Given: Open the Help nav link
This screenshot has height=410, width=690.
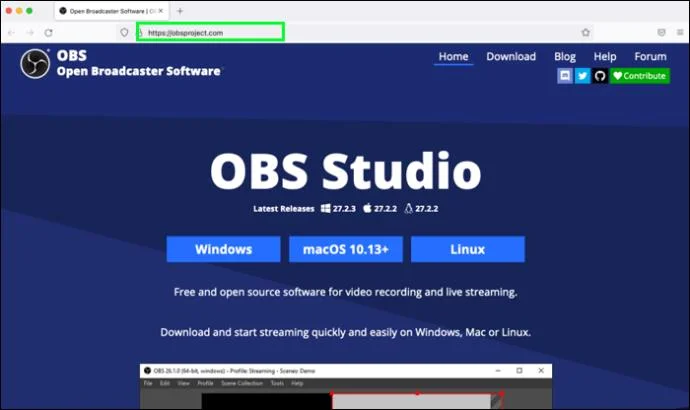Looking at the screenshot, I should [x=605, y=57].
